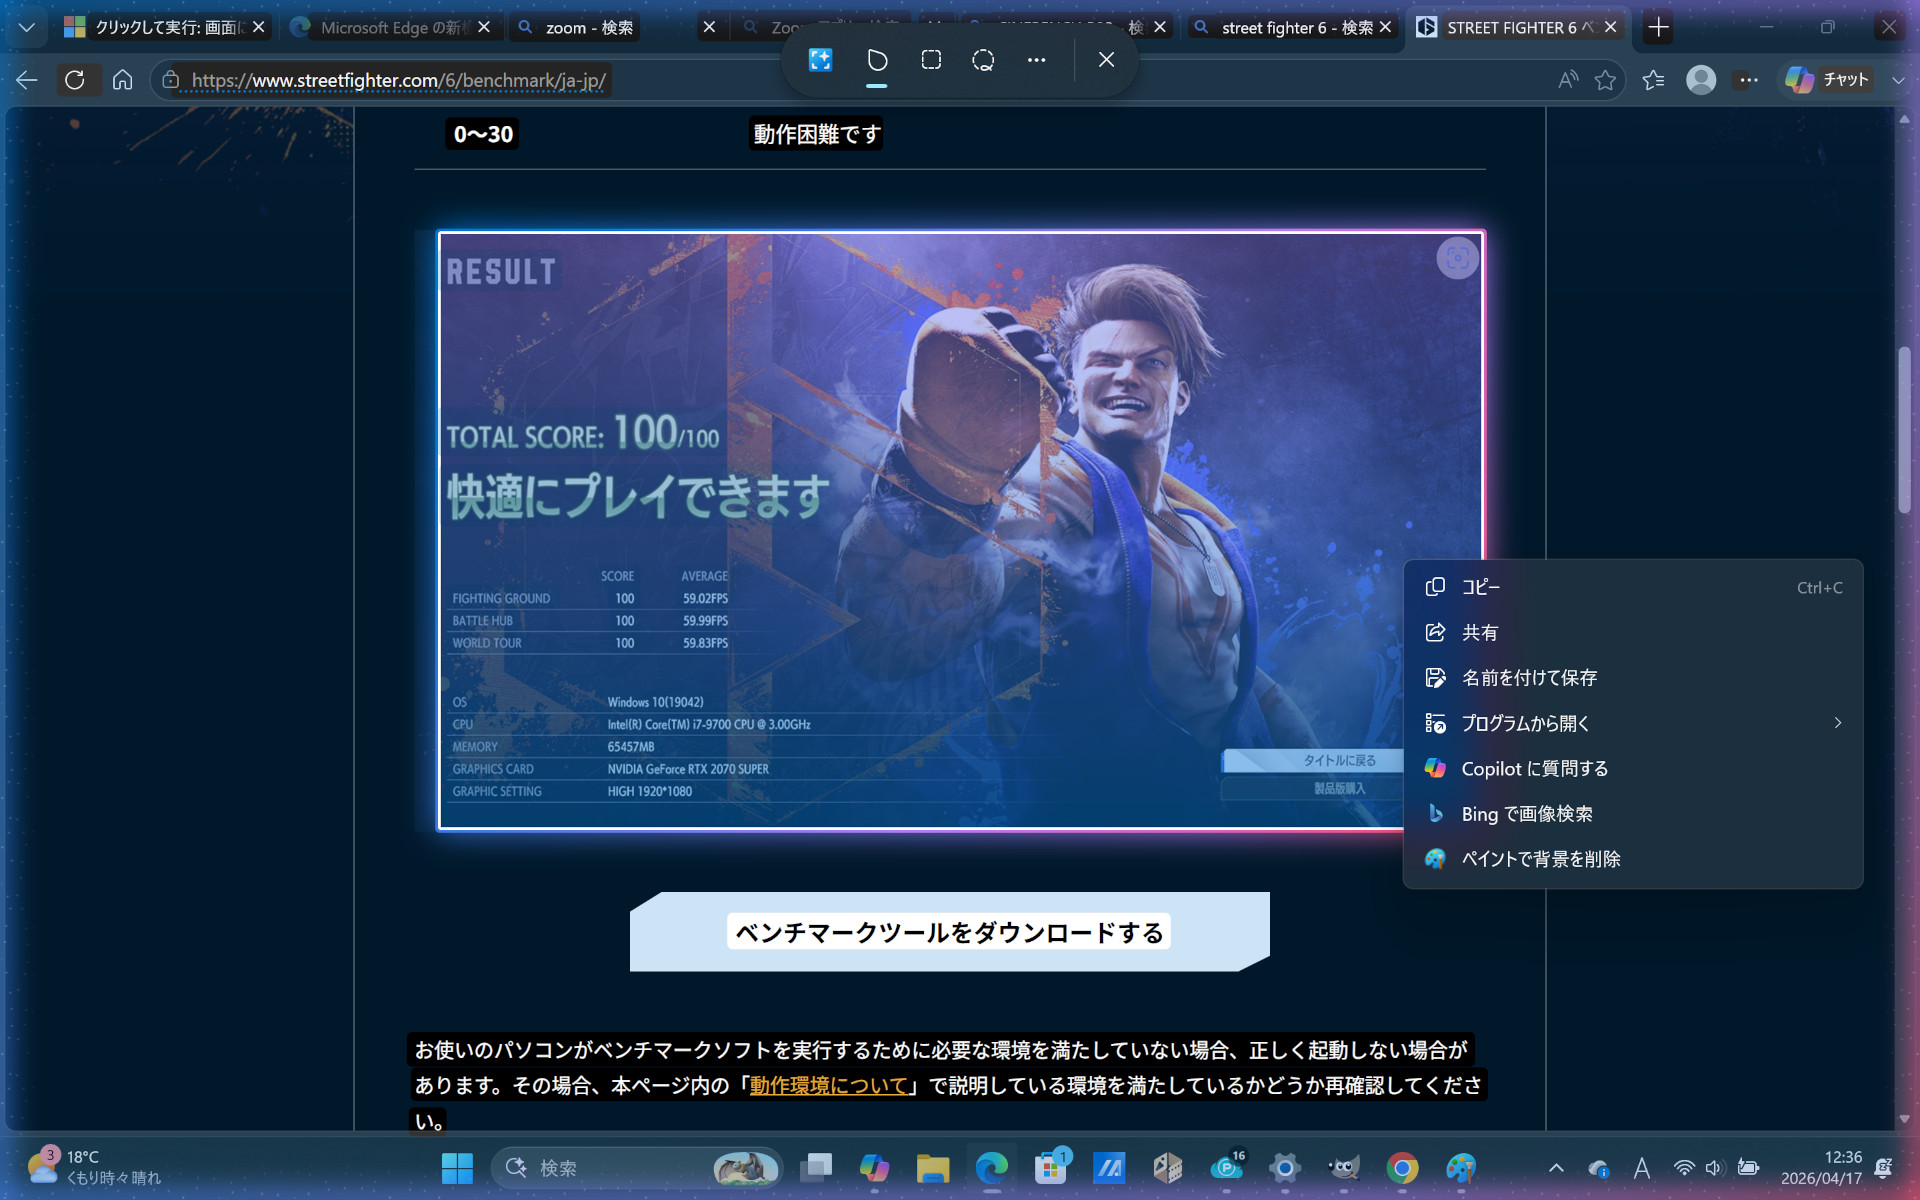Open File Explorer in the taskbar
The width and height of the screenshot is (1920, 1200).
[x=932, y=1167]
